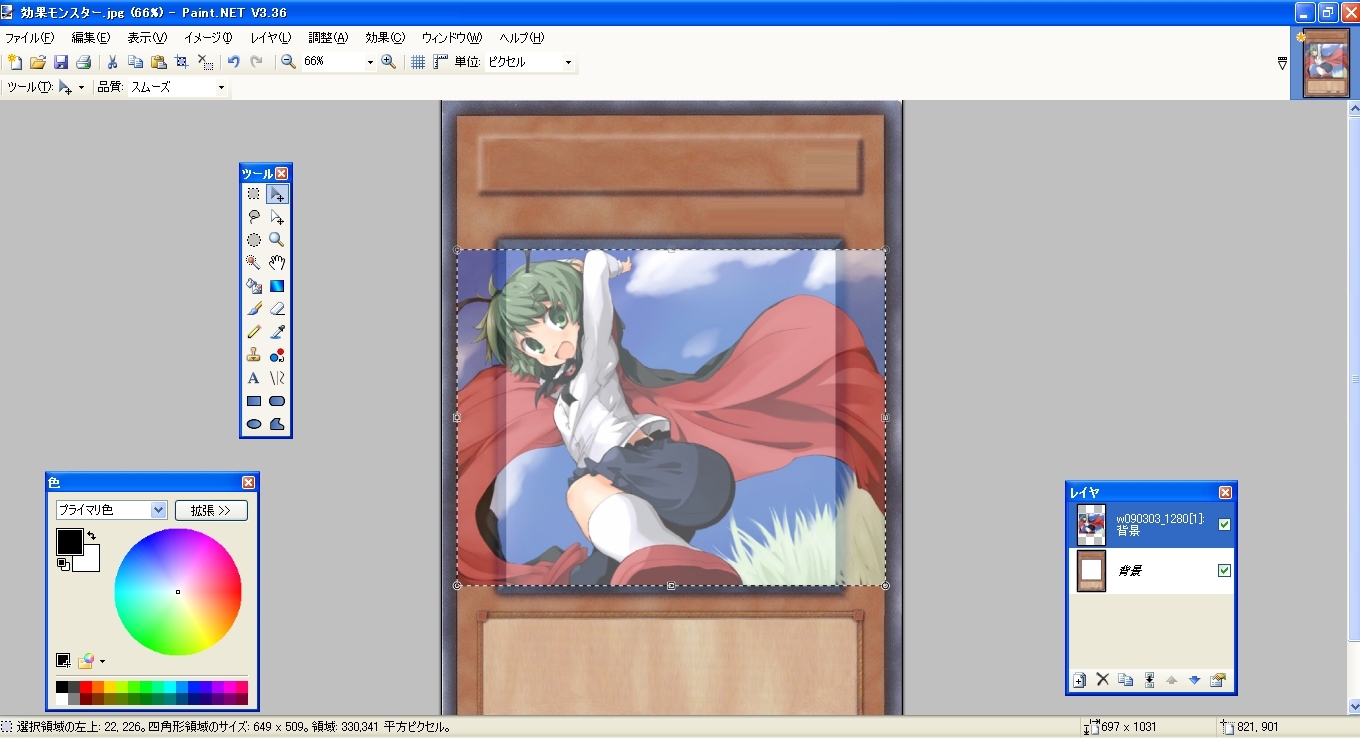This screenshot has width=1360, height=738.
Task: Click the 拡張 >> button in Colors window
Action: [x=211, y=510]
